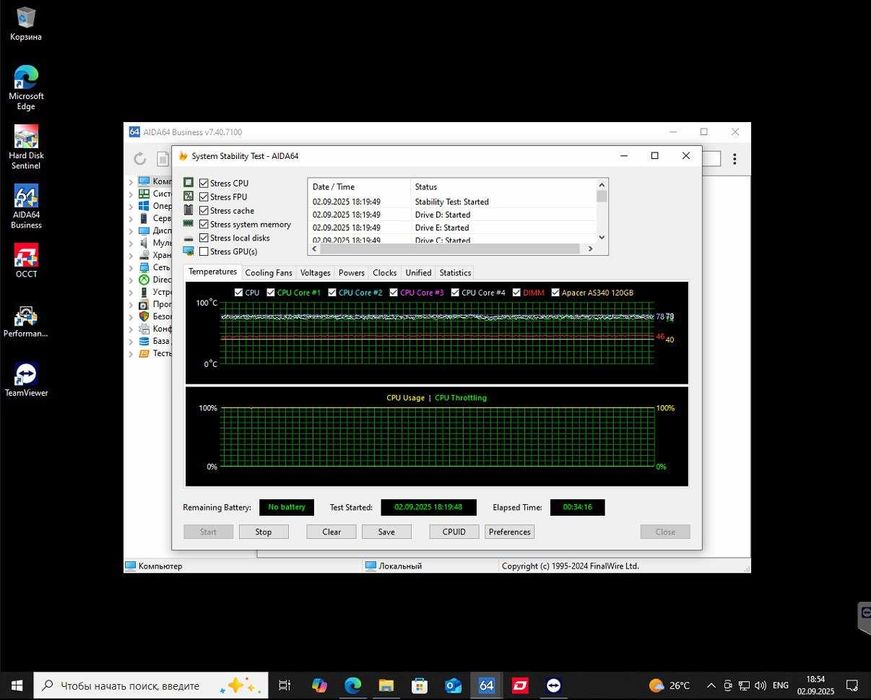The image size is (871, 700).
Task: Launch the OCCT desktop shortcut
Action: pyautogui.click(x=26, y=260)
